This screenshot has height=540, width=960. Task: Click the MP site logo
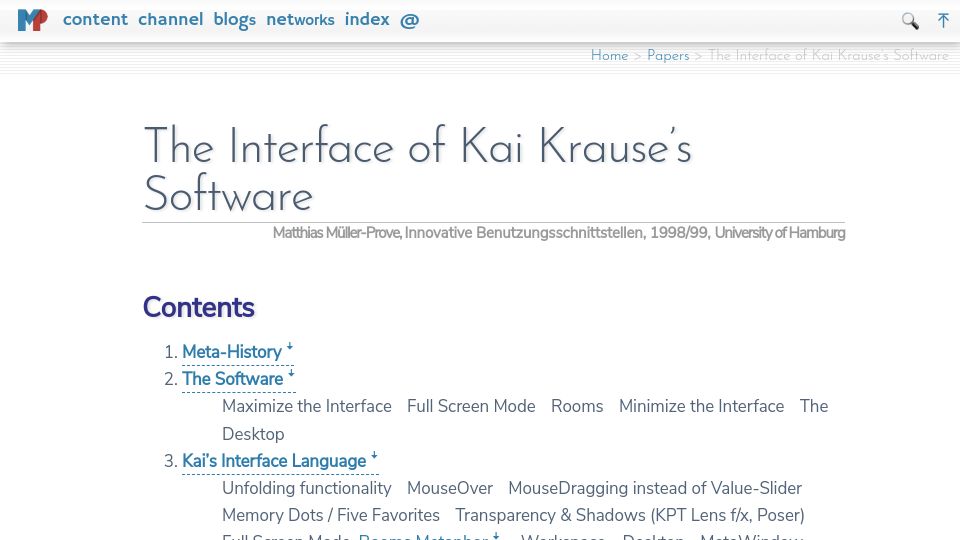coord(32,20)
